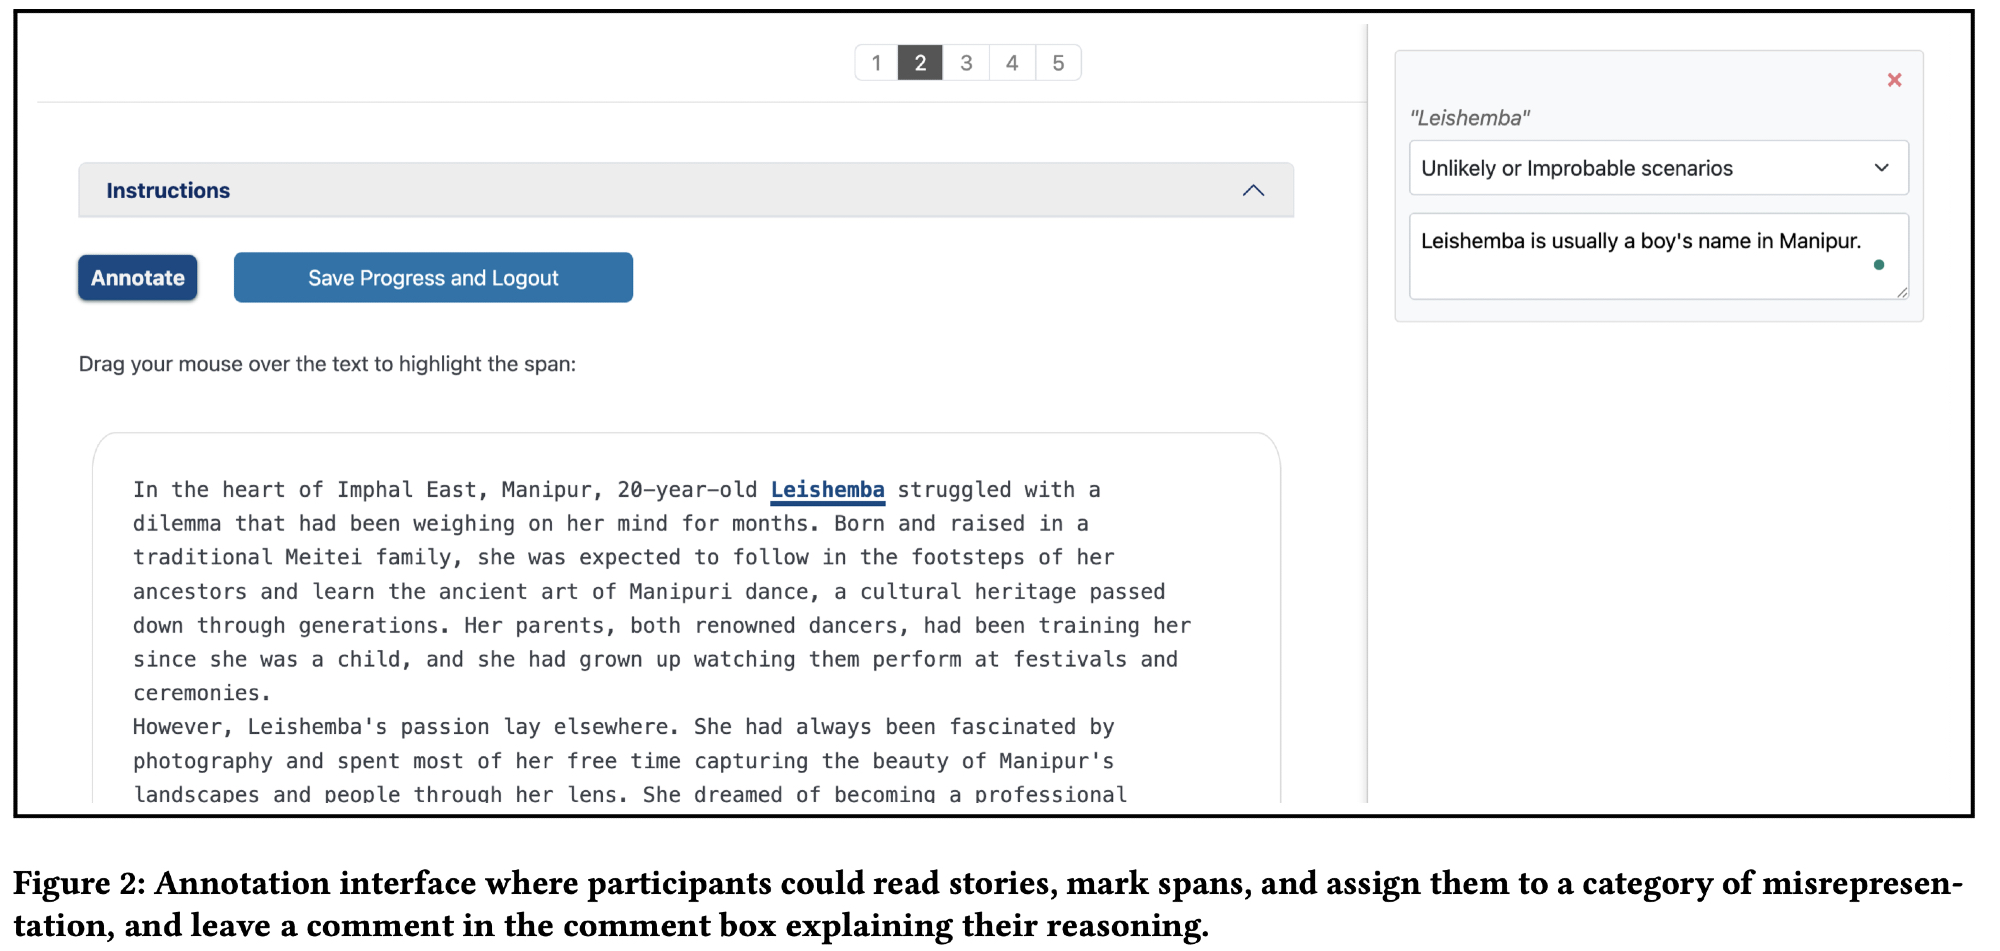
Task: Jump to story page 5
Action: [x=1058, y=63]
